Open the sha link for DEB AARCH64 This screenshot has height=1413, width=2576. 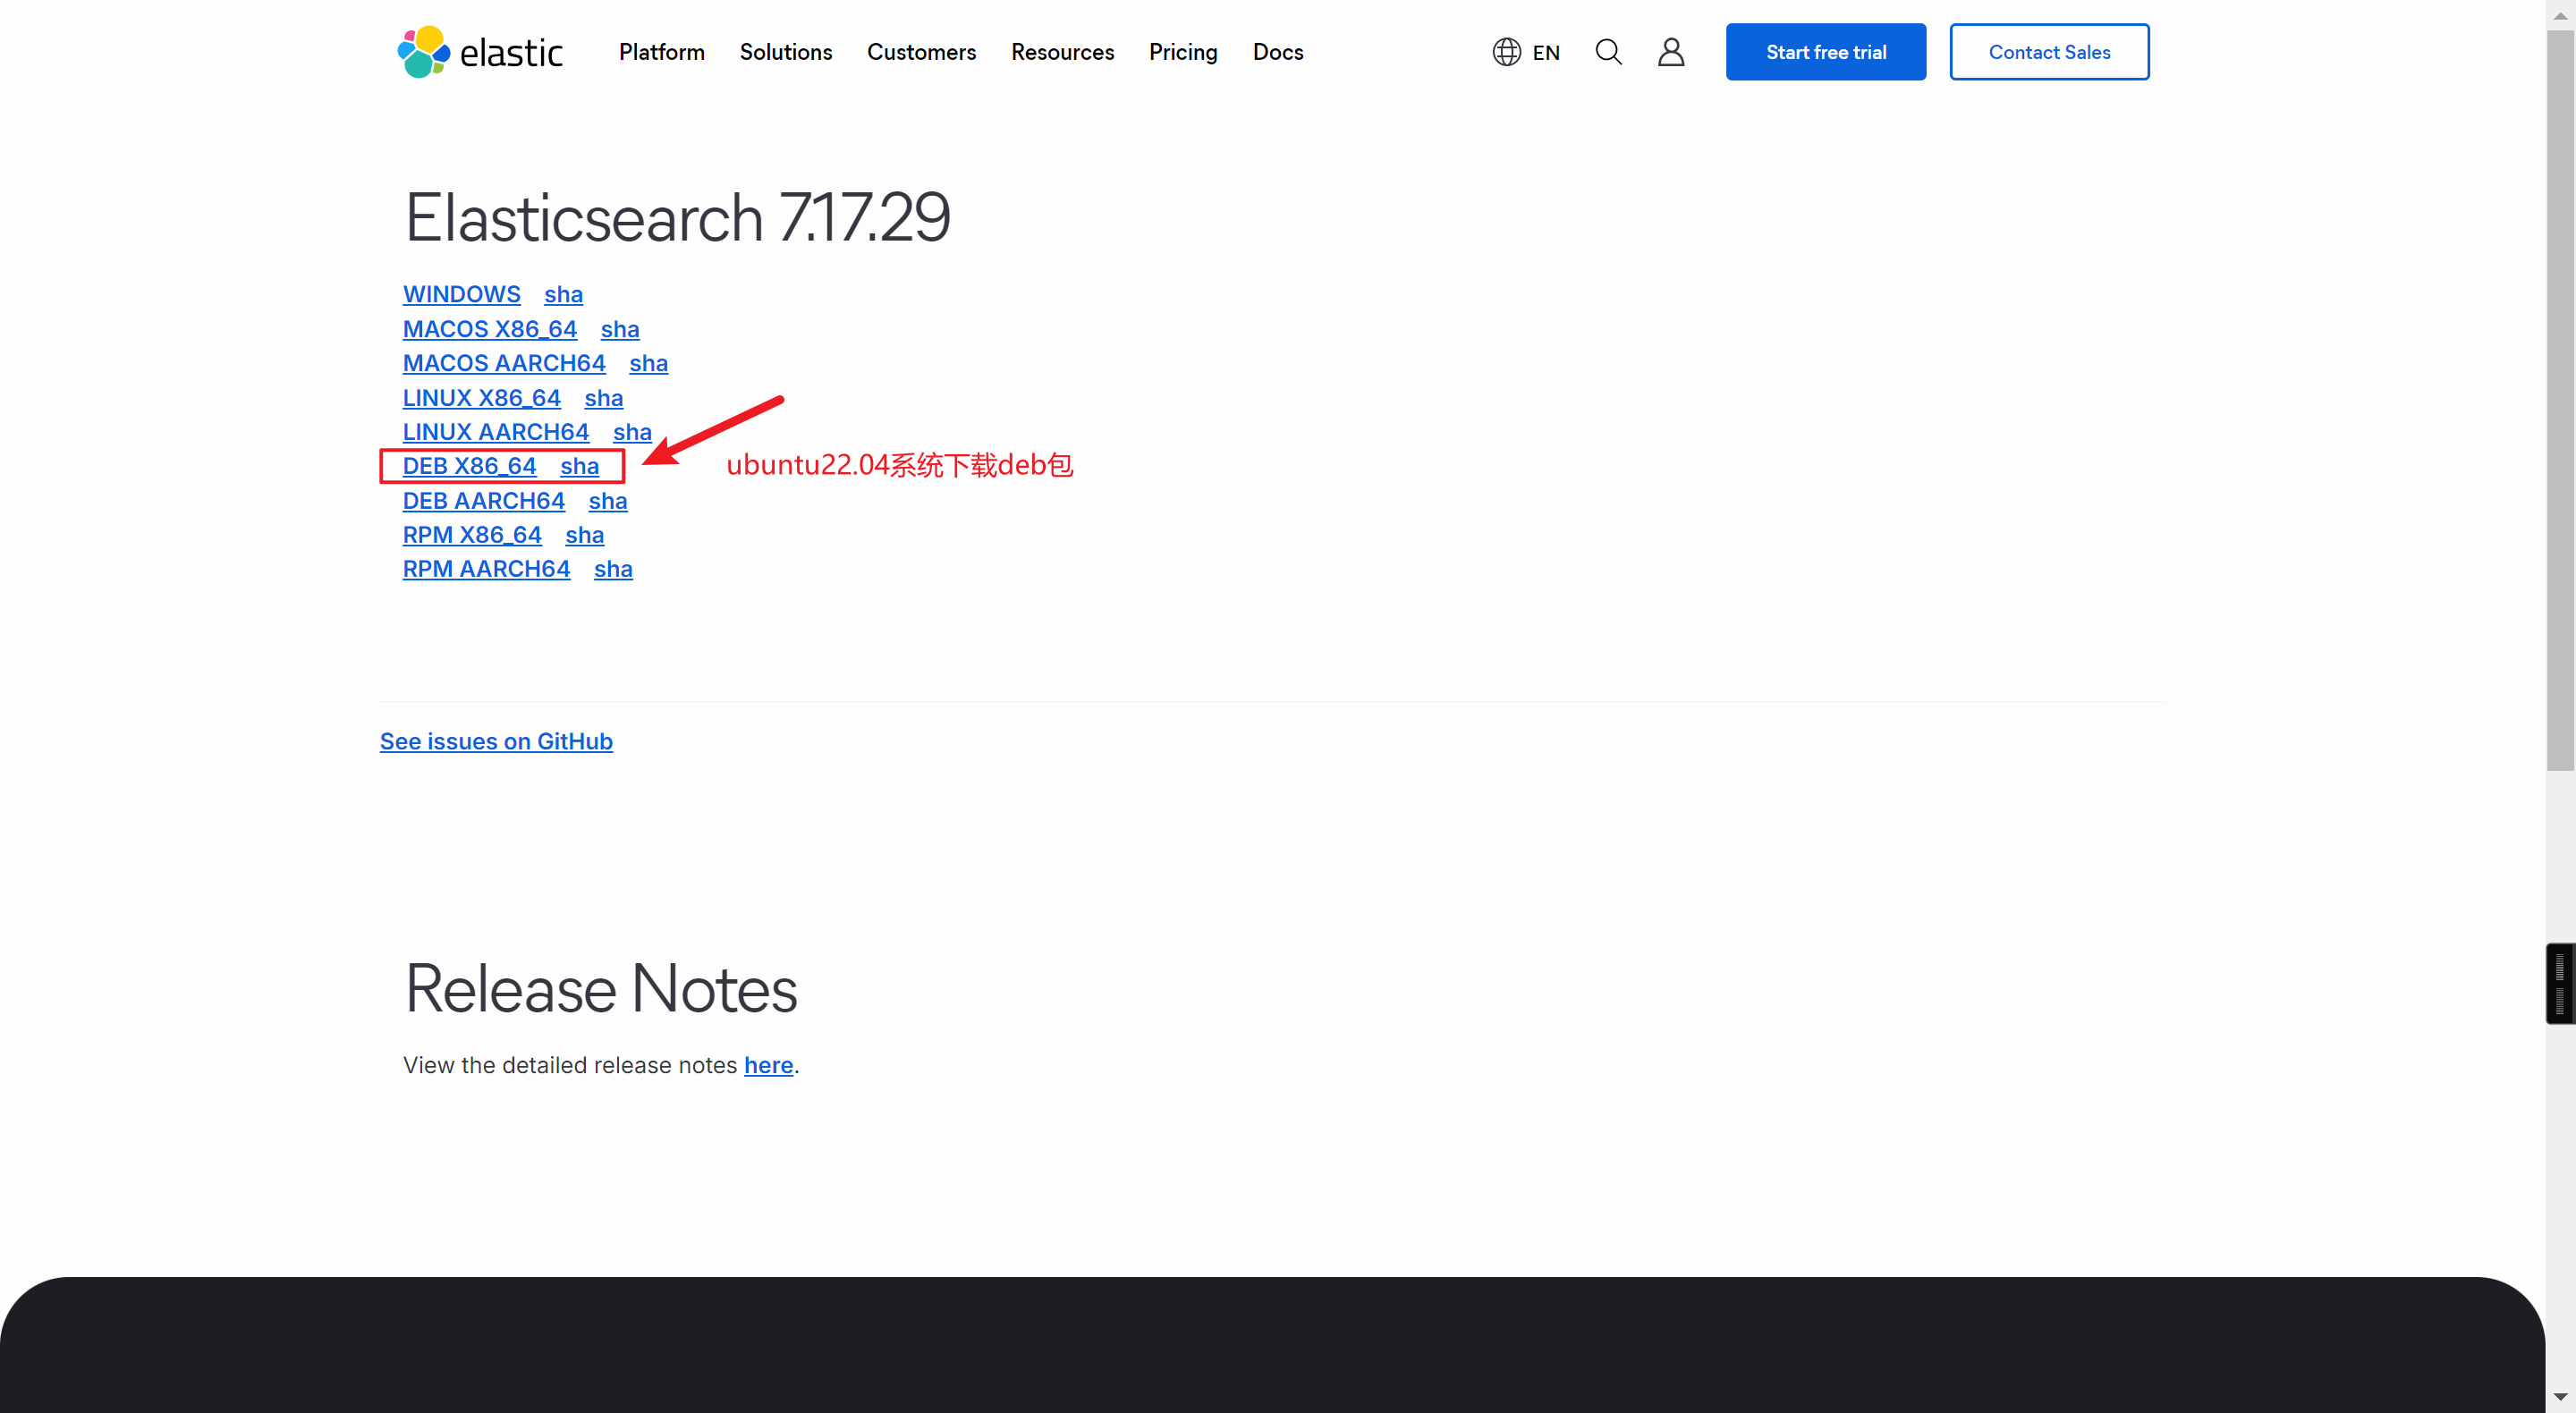(x=607, y=501)
